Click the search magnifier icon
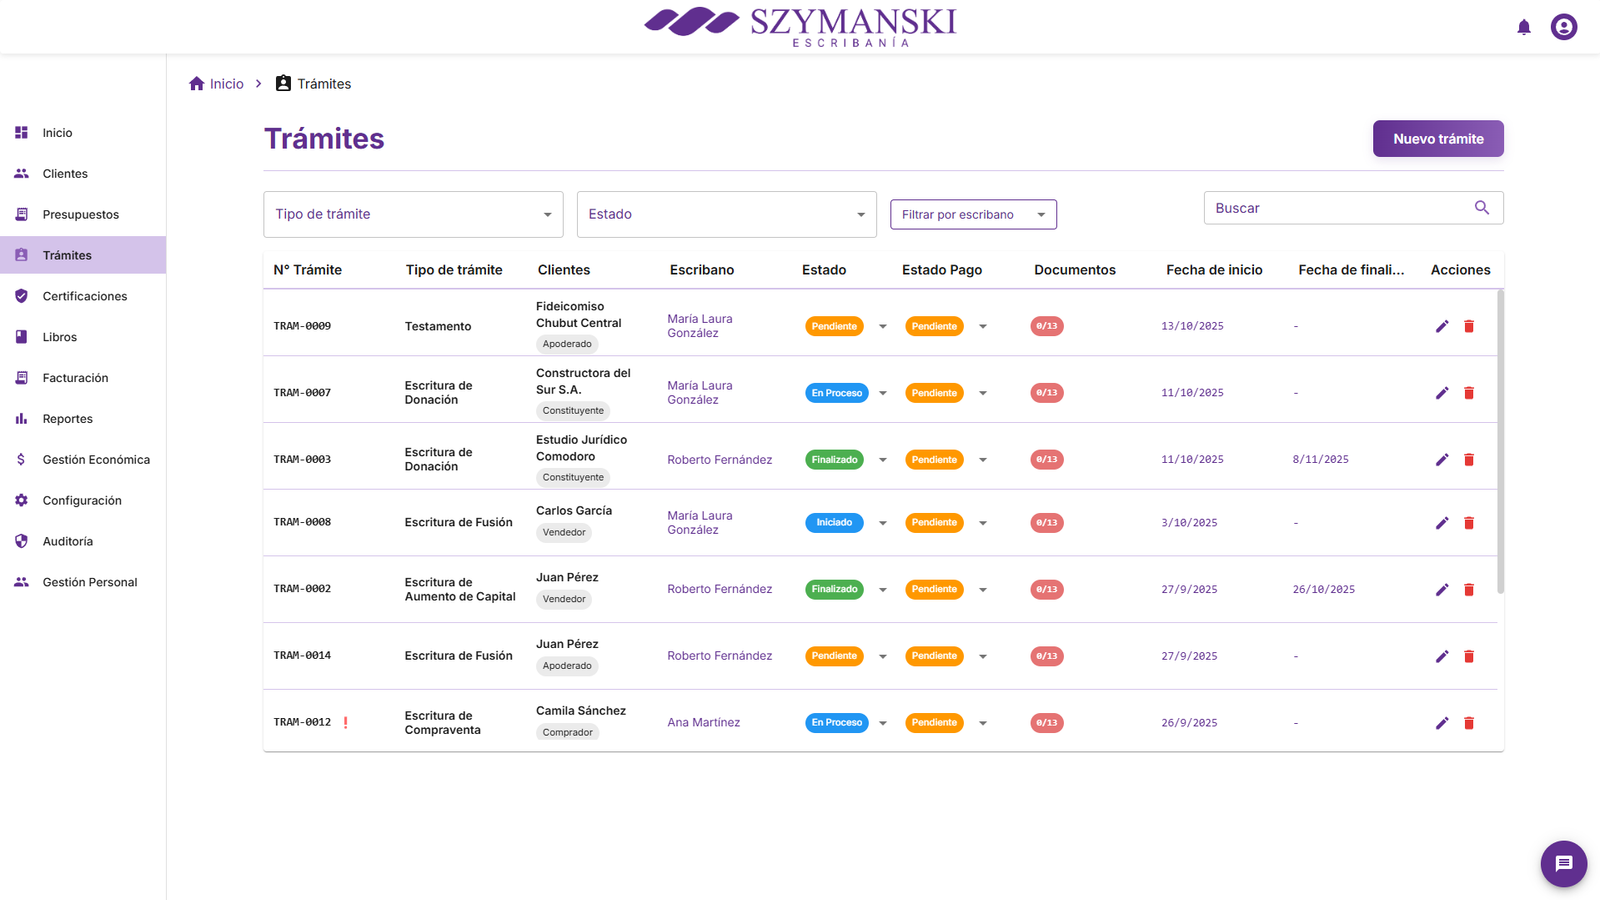 pos(1481,208)
